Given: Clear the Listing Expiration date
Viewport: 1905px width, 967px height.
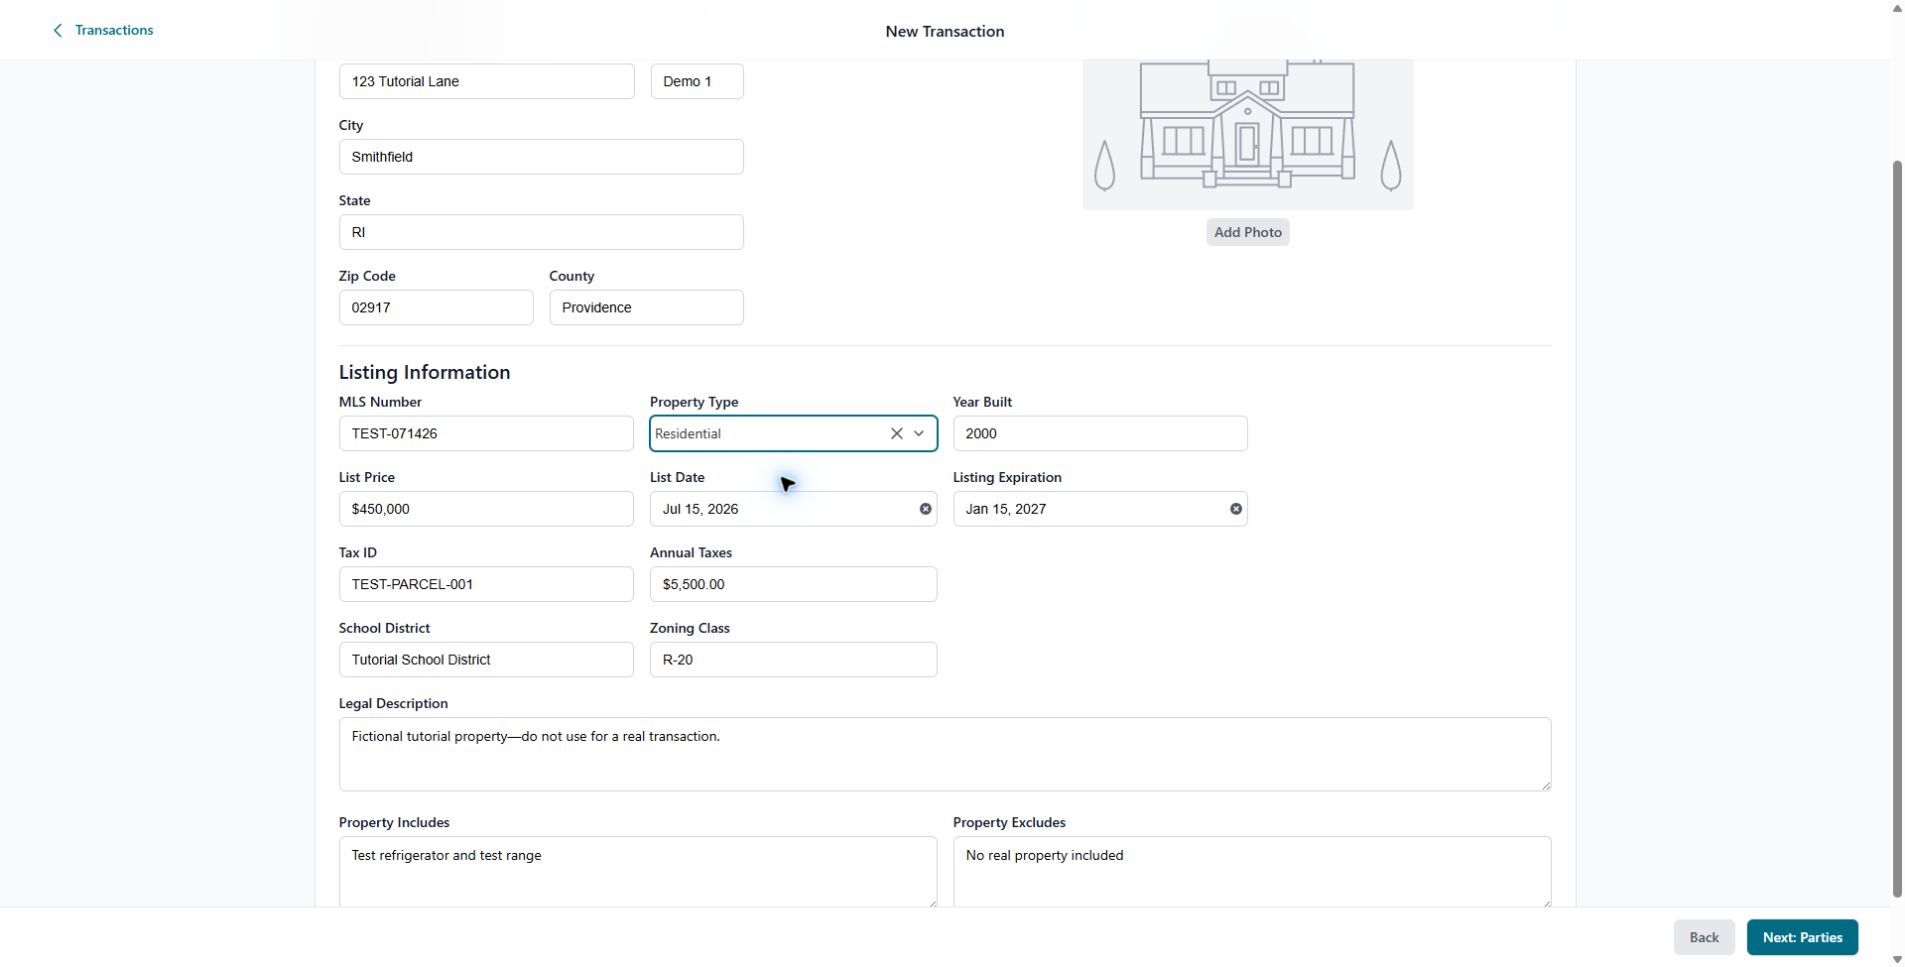Looking at the screenshot, I should click(x=1236, y=509).
